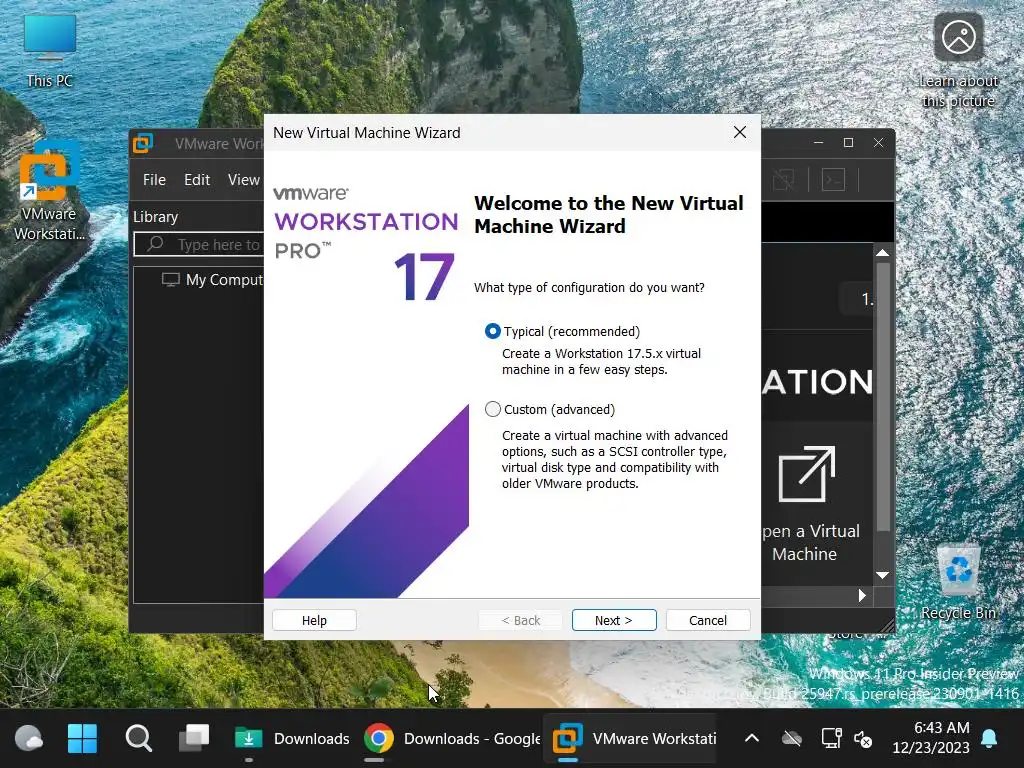Open the View menu in VMware Workstation

(244, 180)
